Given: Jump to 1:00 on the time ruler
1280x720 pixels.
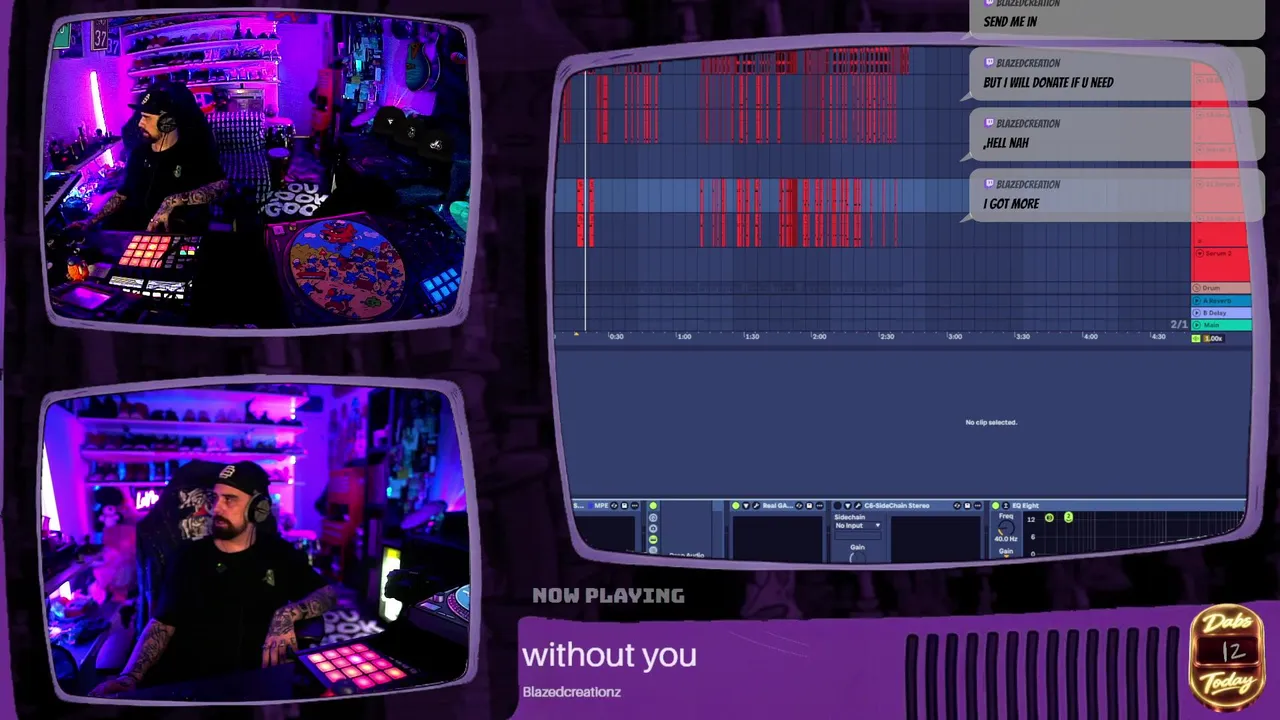Looking at the screenshot, I should coord(684,337).
